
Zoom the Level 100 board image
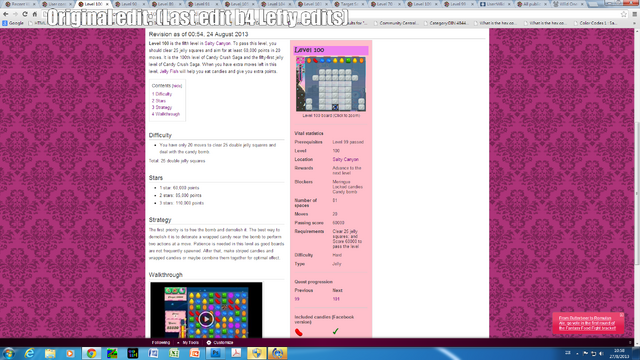tap(331, 84)
